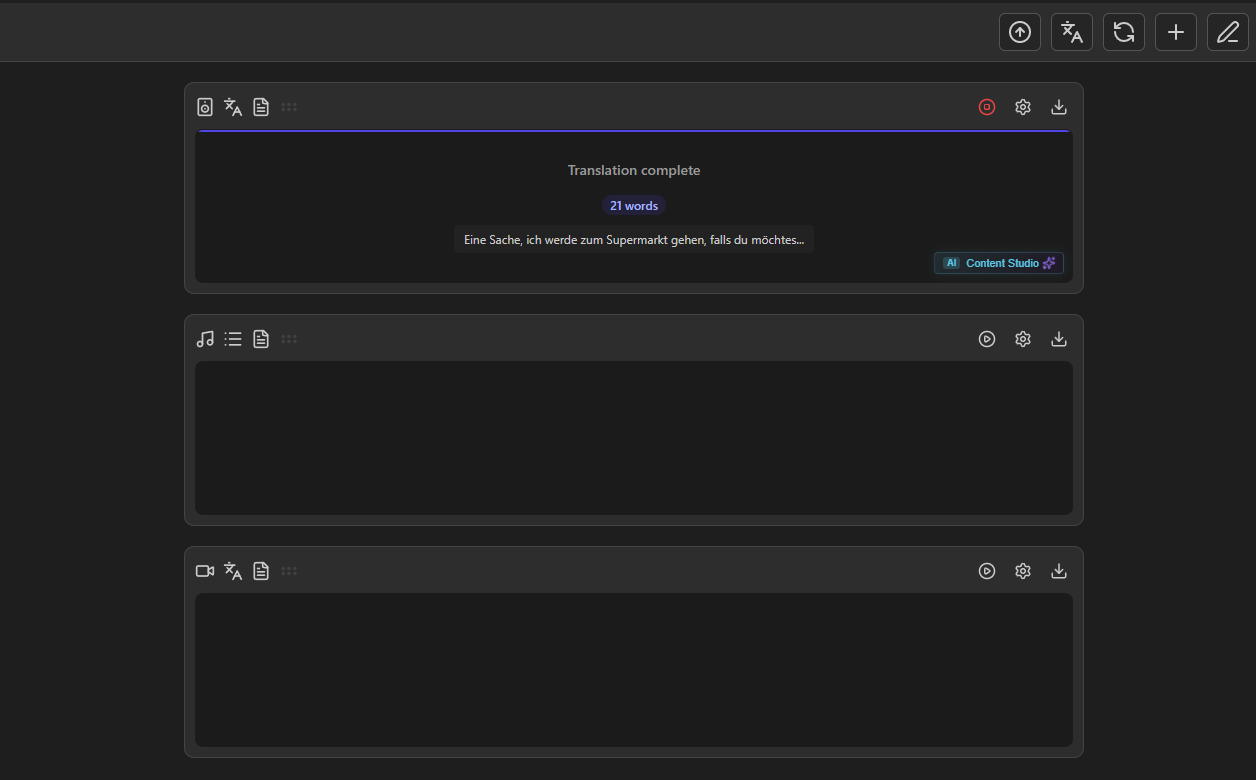Open the translate tool in top toolbar

tap(1072, 32)
